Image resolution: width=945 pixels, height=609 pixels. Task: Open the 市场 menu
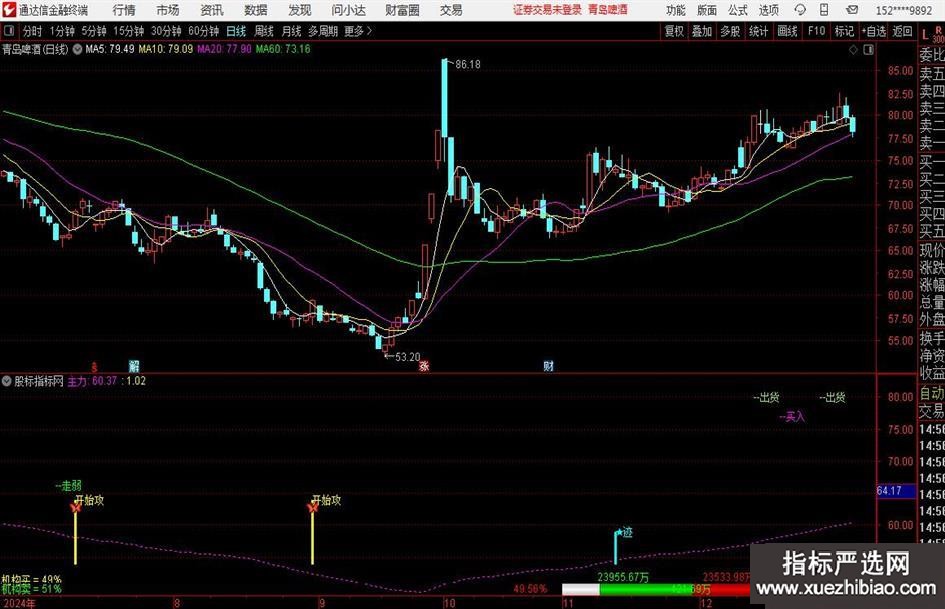pos(168,10)
